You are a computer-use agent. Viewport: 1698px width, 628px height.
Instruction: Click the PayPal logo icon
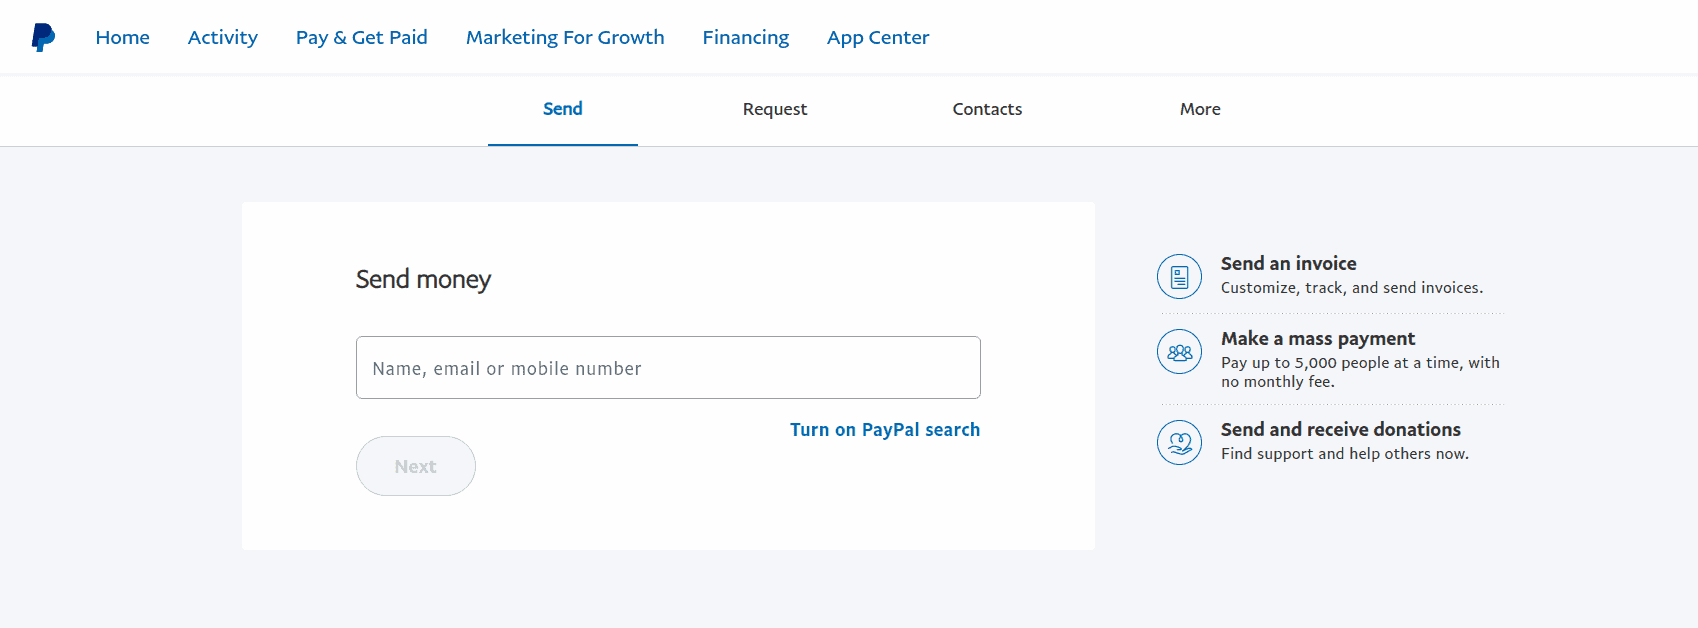coord(43,37)
